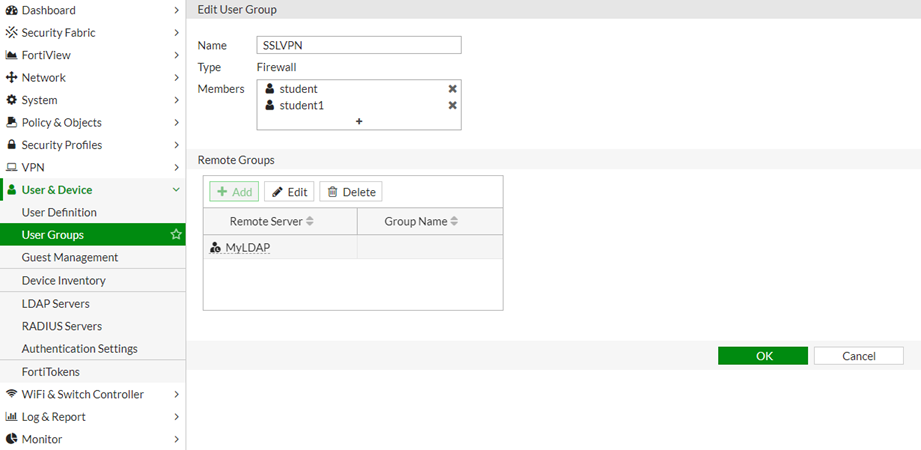The height and width of the screenshot is (450, 921).
Task: Click the Security Fabric icon
Action: pyautogui.click(x=12, y=33)
